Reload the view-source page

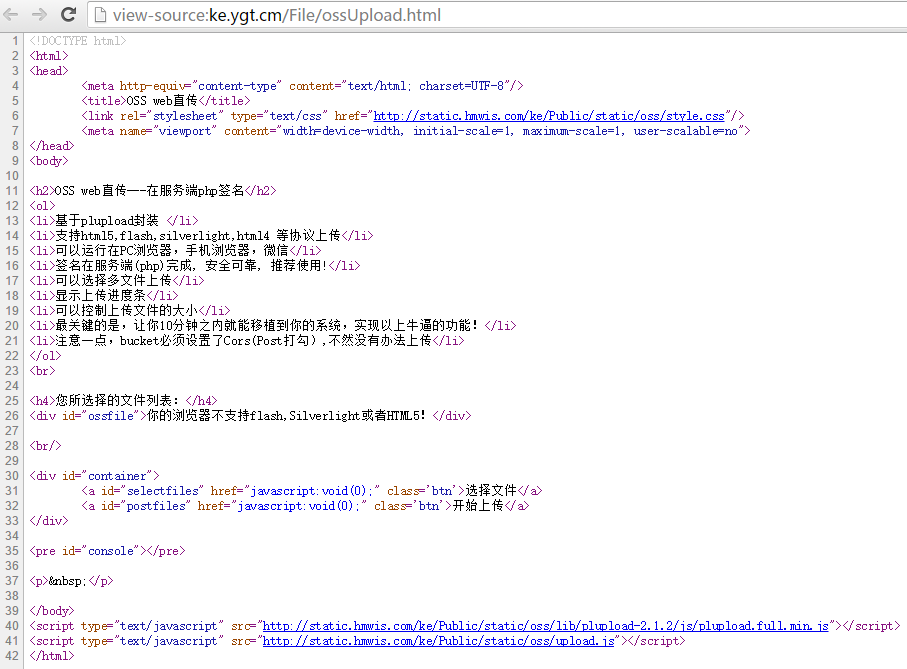pos(68,15)
